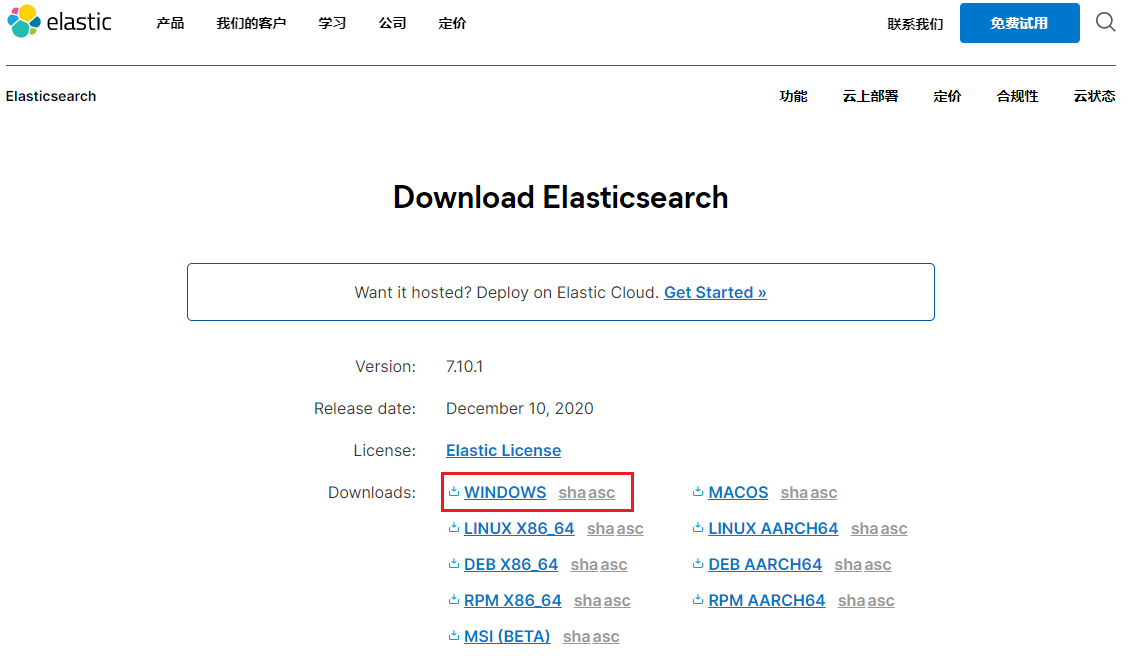1147x663 pixels.
Task: Download the WINDOWS package
Action: pos(505,492)
